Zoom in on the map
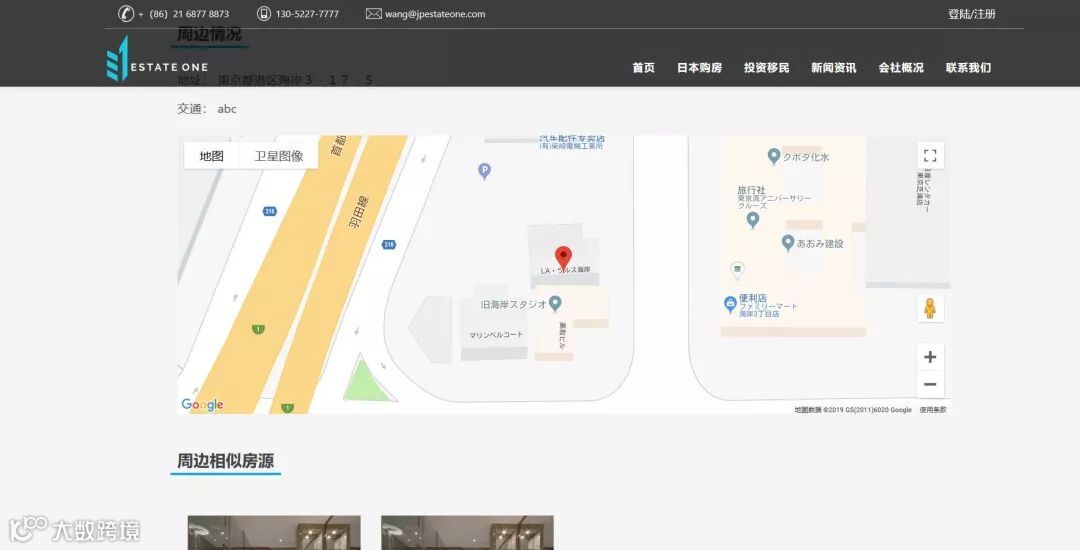 (x=930, y=357)
